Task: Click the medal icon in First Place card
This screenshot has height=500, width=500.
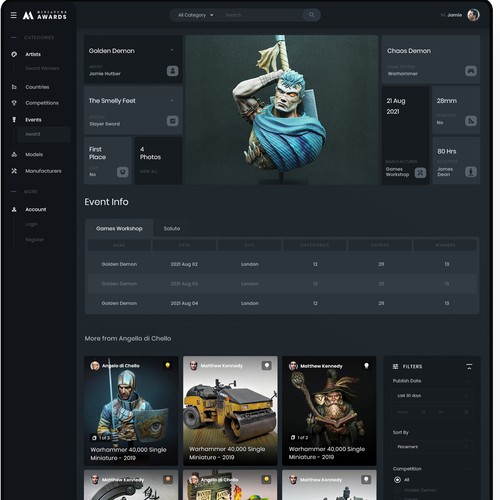Action: pos(123,172)
